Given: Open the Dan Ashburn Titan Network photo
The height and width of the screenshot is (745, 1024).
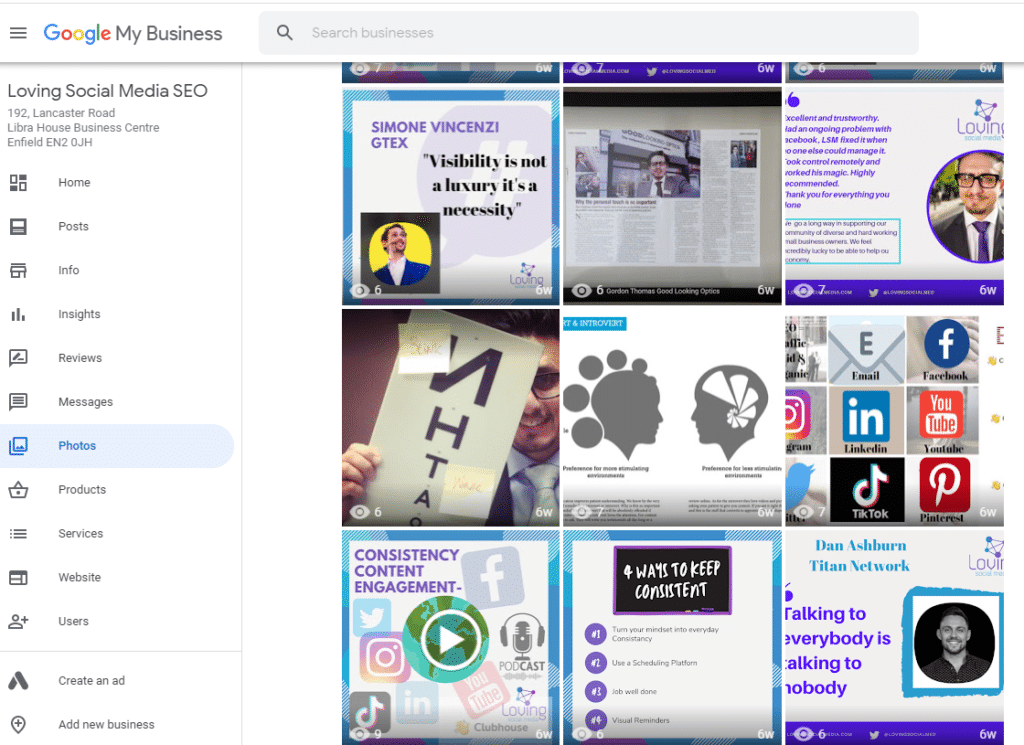Looking at the screenshot, I should click(x=894, y=637).
